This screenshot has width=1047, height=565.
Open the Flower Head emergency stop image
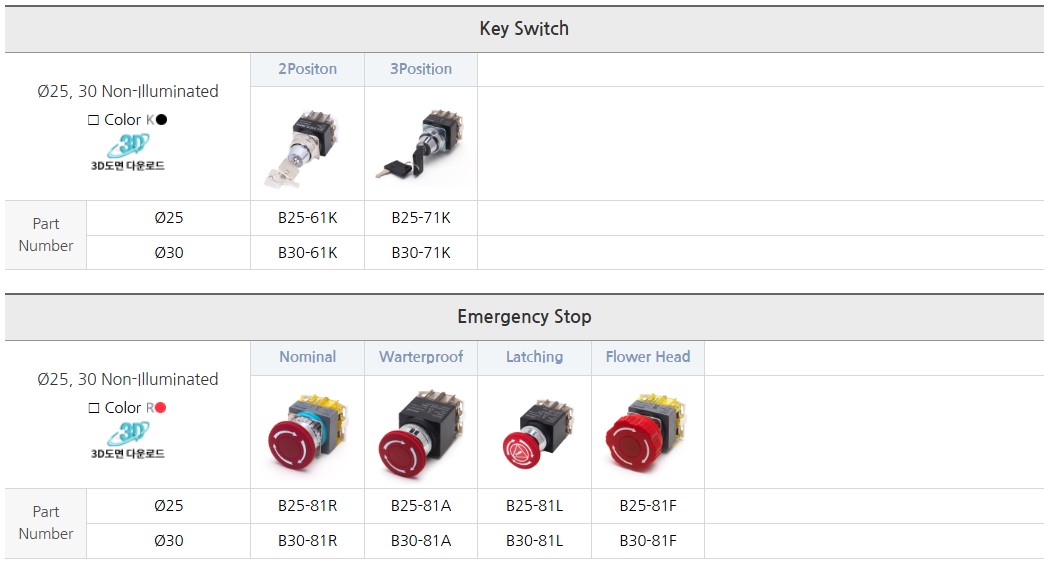click(x=647, y=433)
